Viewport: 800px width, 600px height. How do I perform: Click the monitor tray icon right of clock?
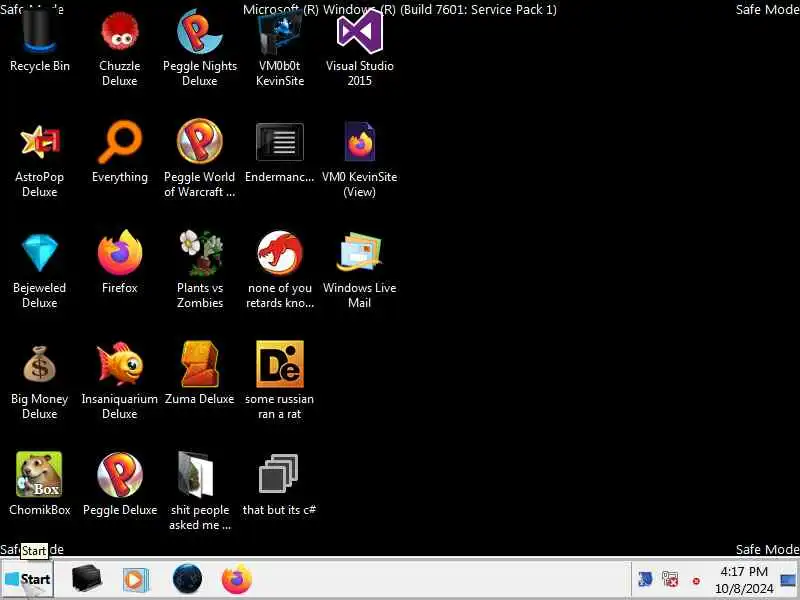coord(788,581)
